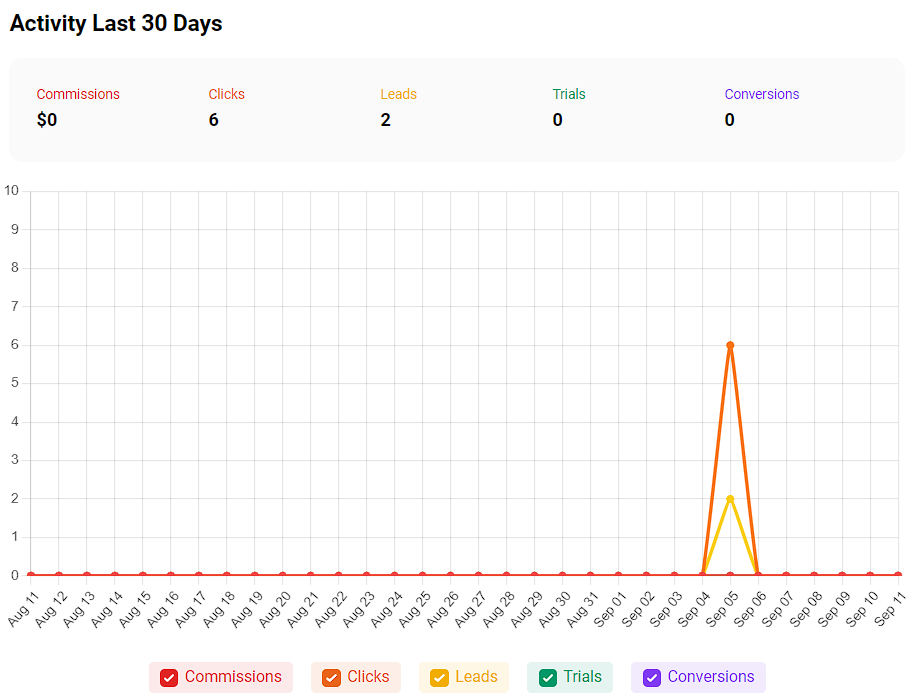This screenshot has width=917, height=700.
Task: Click the yellow Leads data point at Sep 05
Action: point(729,497)
